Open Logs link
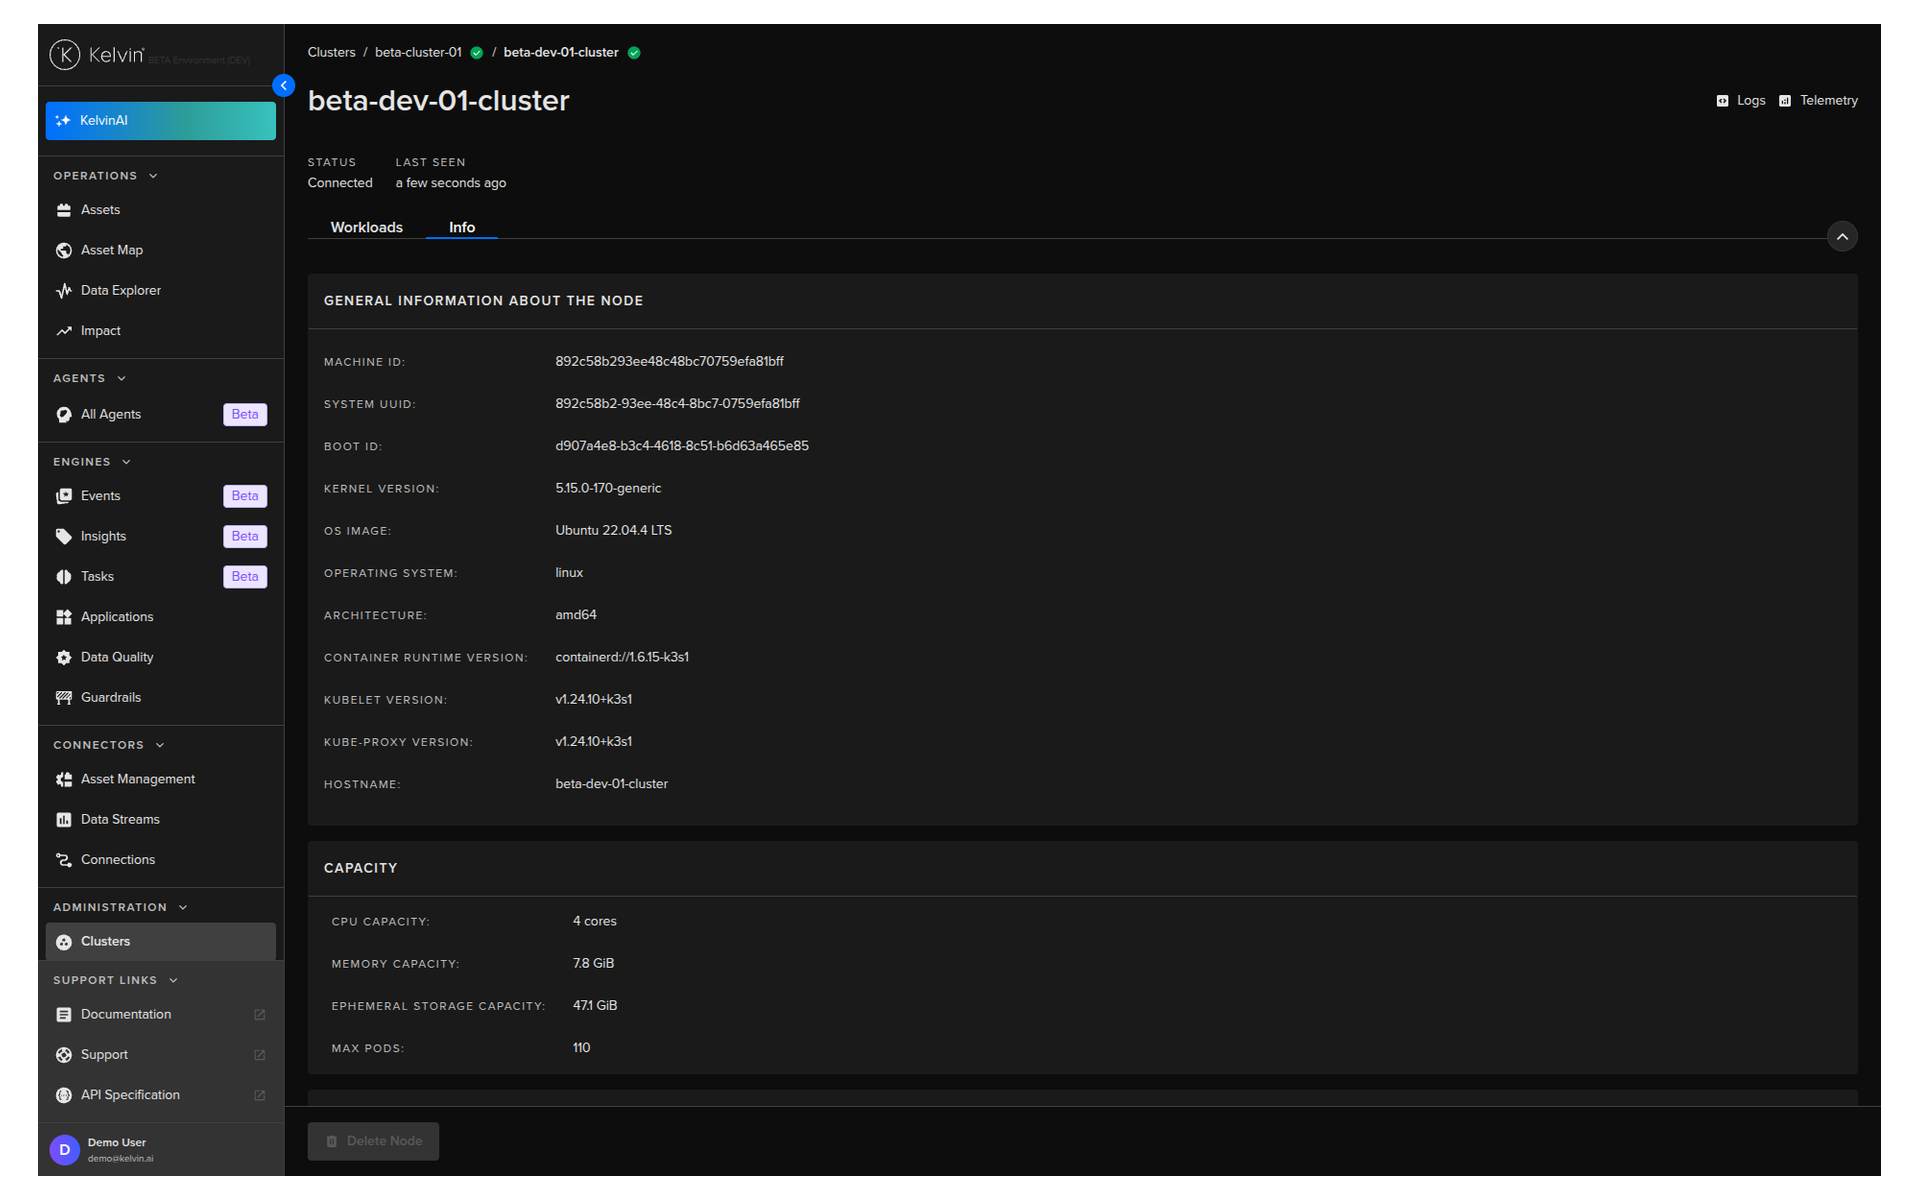The height and width of the screenshot is (1200, 1920). click(x=1741, y=101)
